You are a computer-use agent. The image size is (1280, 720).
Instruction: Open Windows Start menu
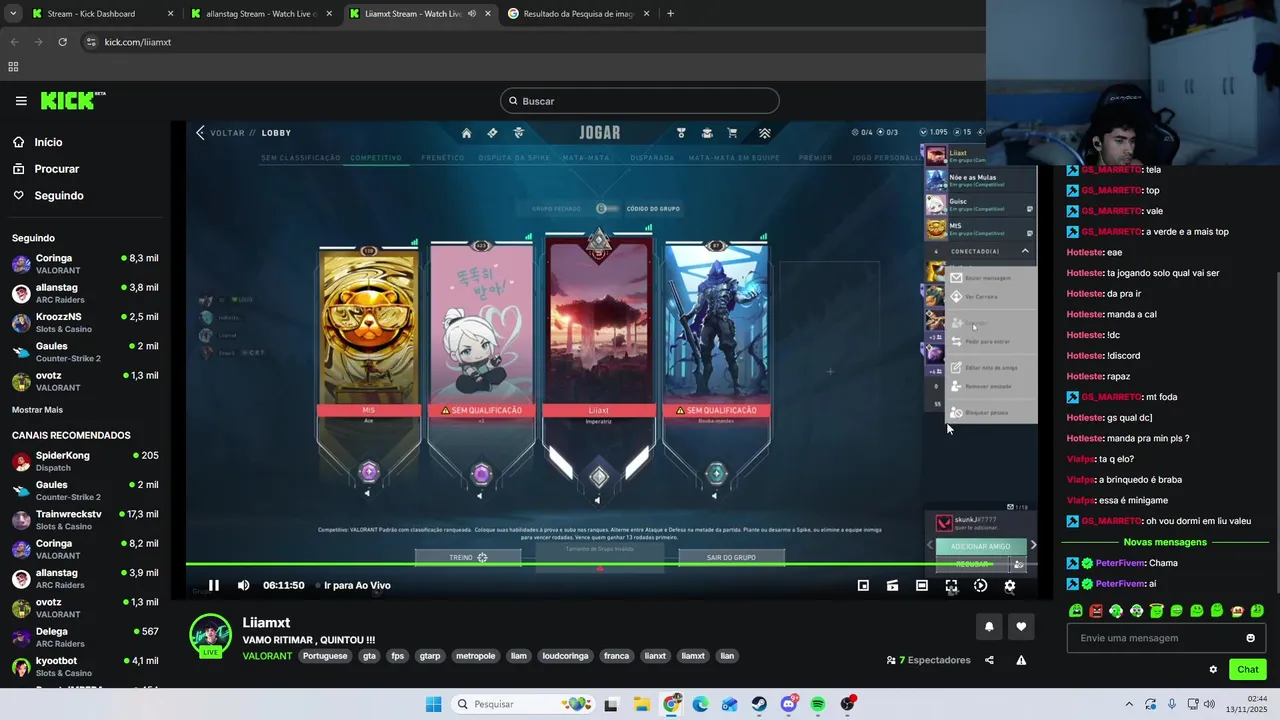point(433,704)
